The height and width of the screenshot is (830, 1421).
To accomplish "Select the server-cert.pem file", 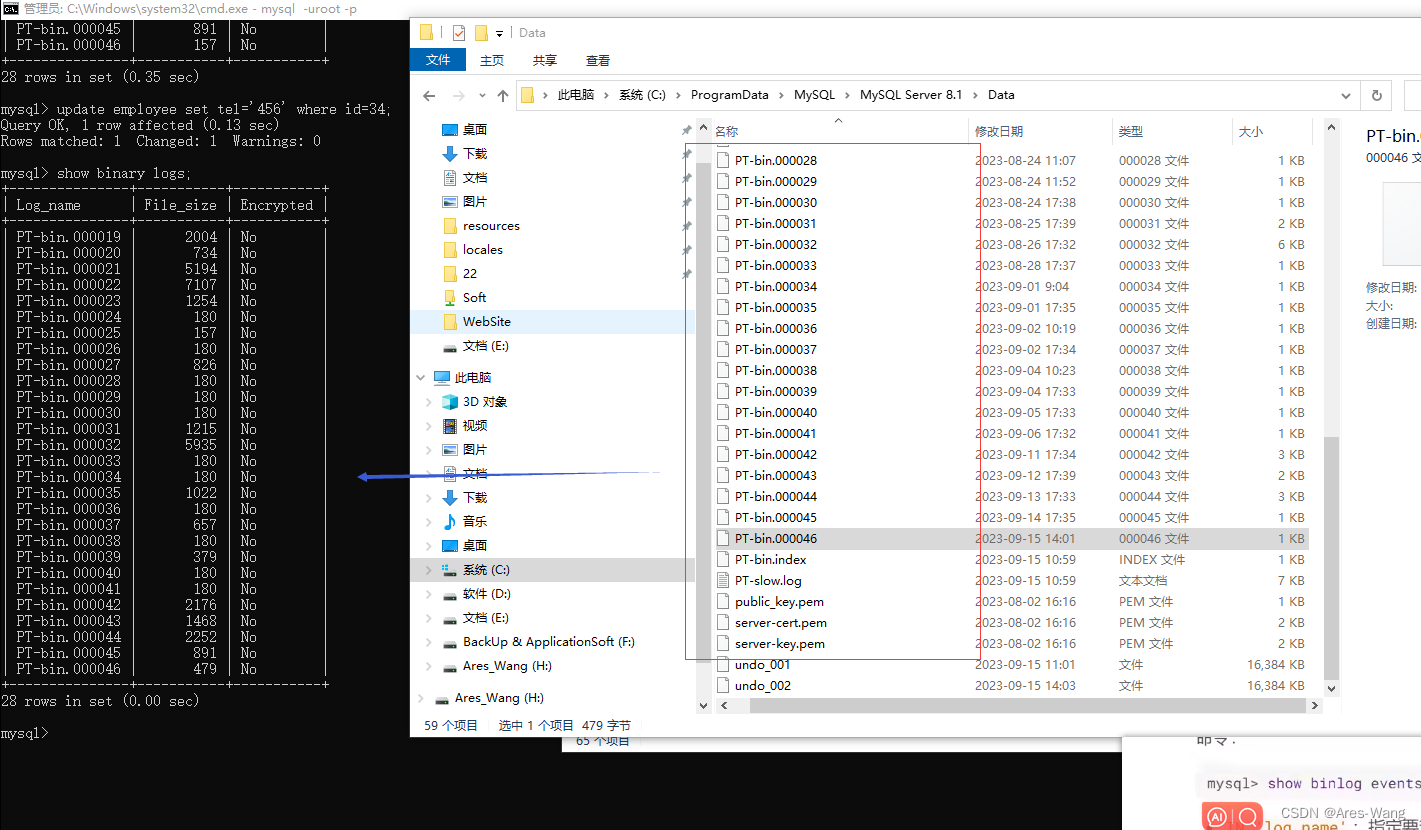I will click(x=781, y=622).
